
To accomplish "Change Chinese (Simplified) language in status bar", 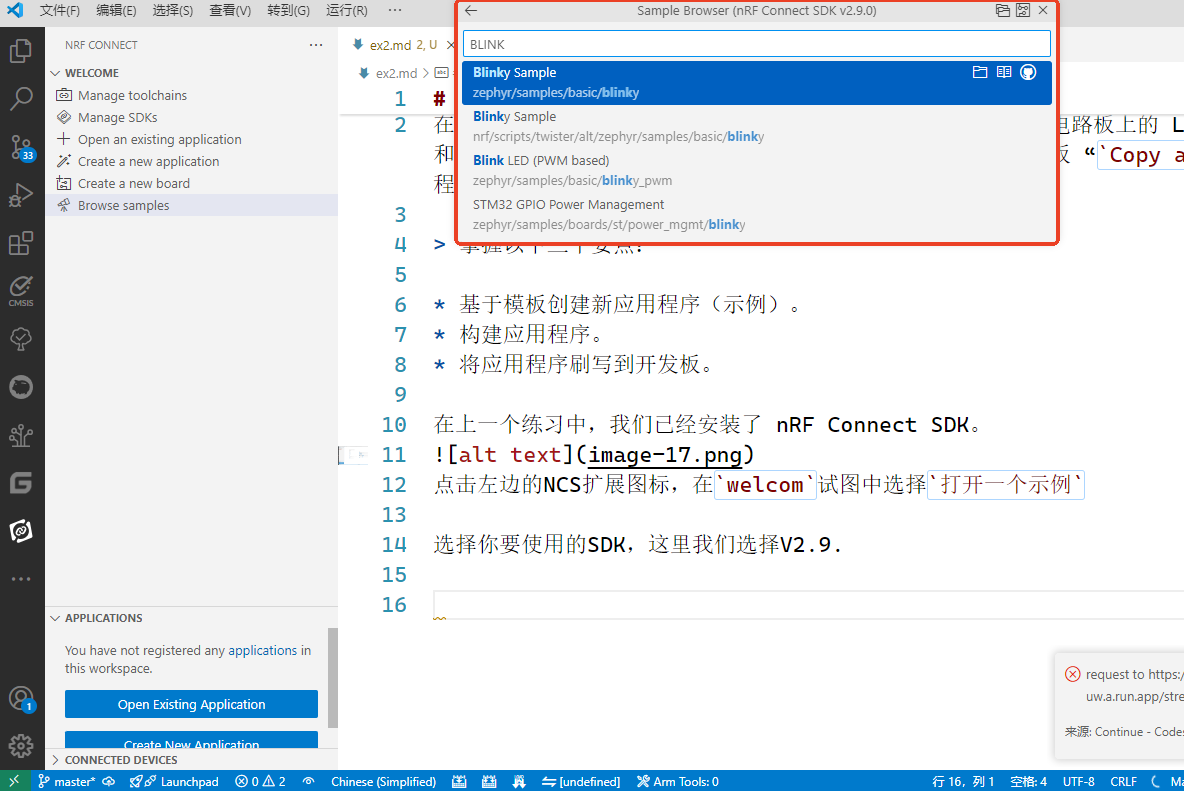I will (384, 781).
